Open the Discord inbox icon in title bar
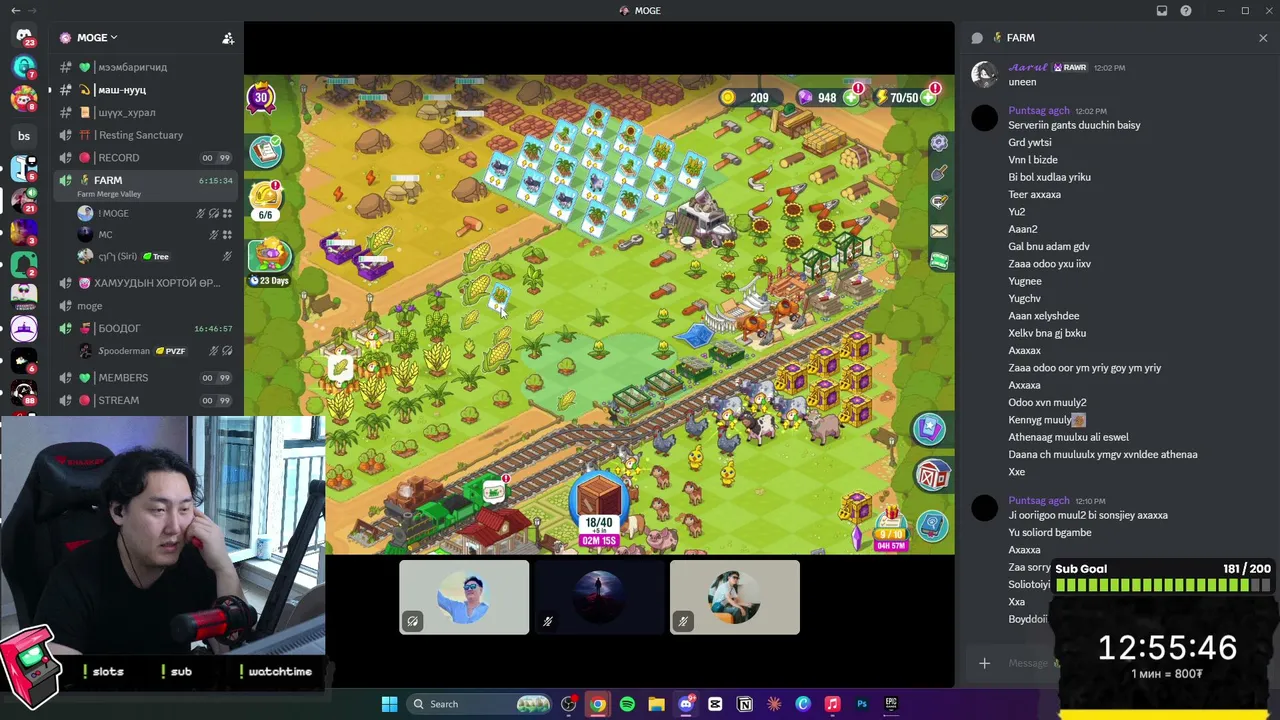1280x720 pixels. tap(1162, 11)
